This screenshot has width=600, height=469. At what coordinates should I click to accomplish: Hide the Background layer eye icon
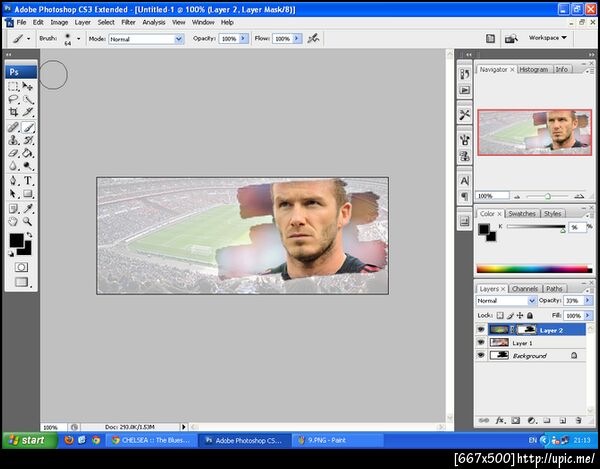click(481, 355)
